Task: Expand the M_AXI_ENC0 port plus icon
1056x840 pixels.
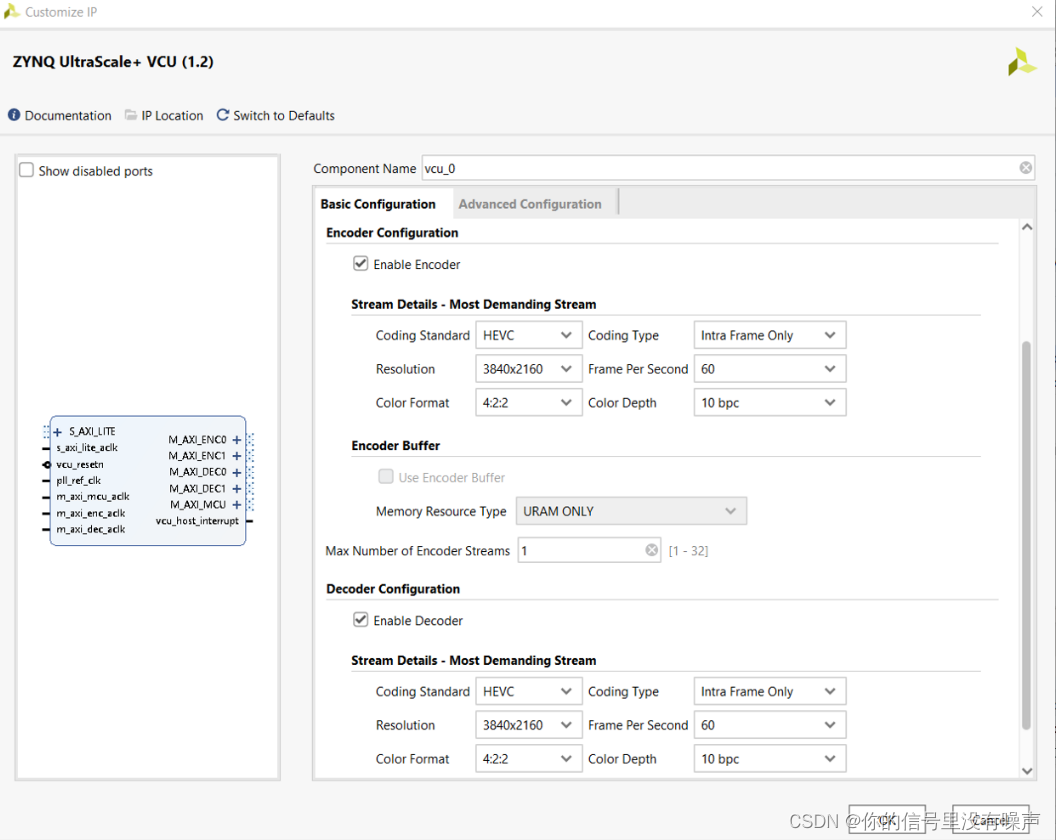Action: coord(236,440)
